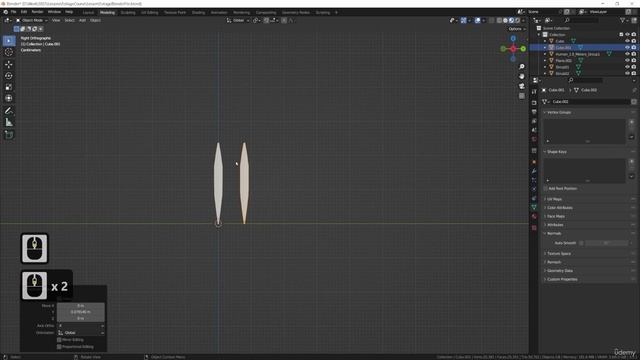Switch perspective/orthographic grid icon in viewport
Image resolution: width=640 pixels, height=360 pixels.
click(522, 96)
